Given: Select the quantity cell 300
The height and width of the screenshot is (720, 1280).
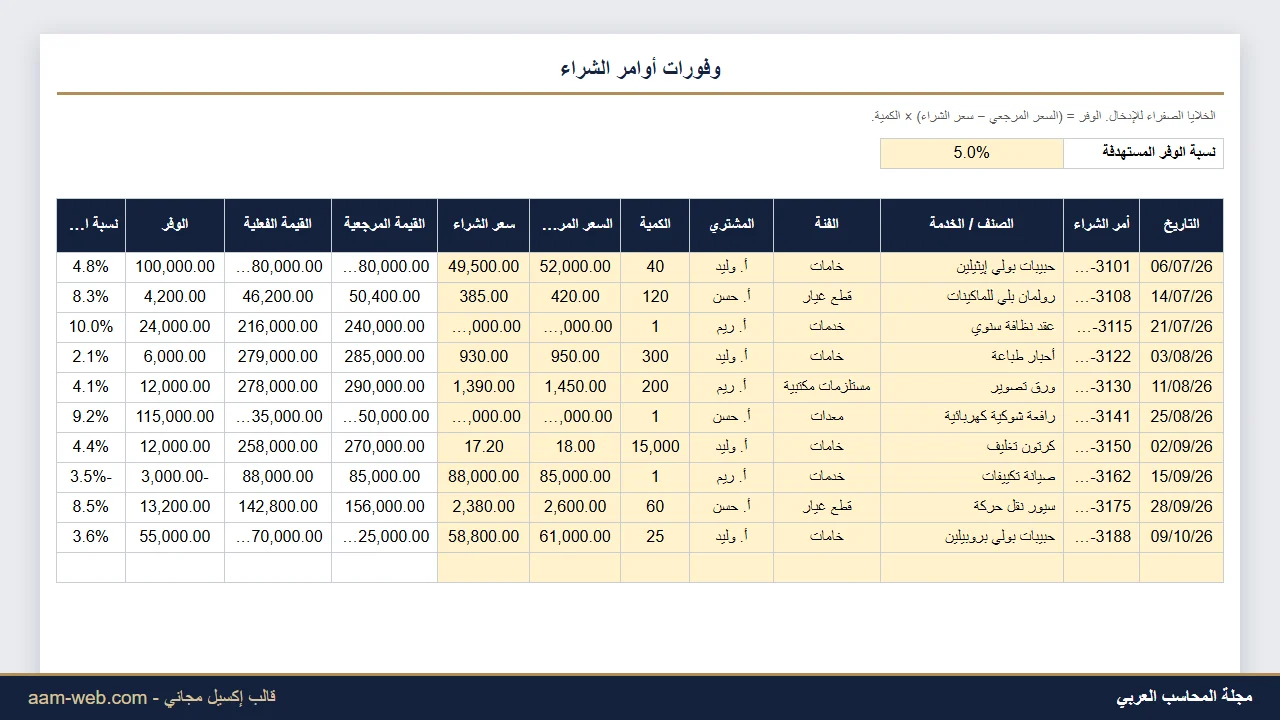Looking at the screenshot, I should pyautogui.click(x=655, y=357).
